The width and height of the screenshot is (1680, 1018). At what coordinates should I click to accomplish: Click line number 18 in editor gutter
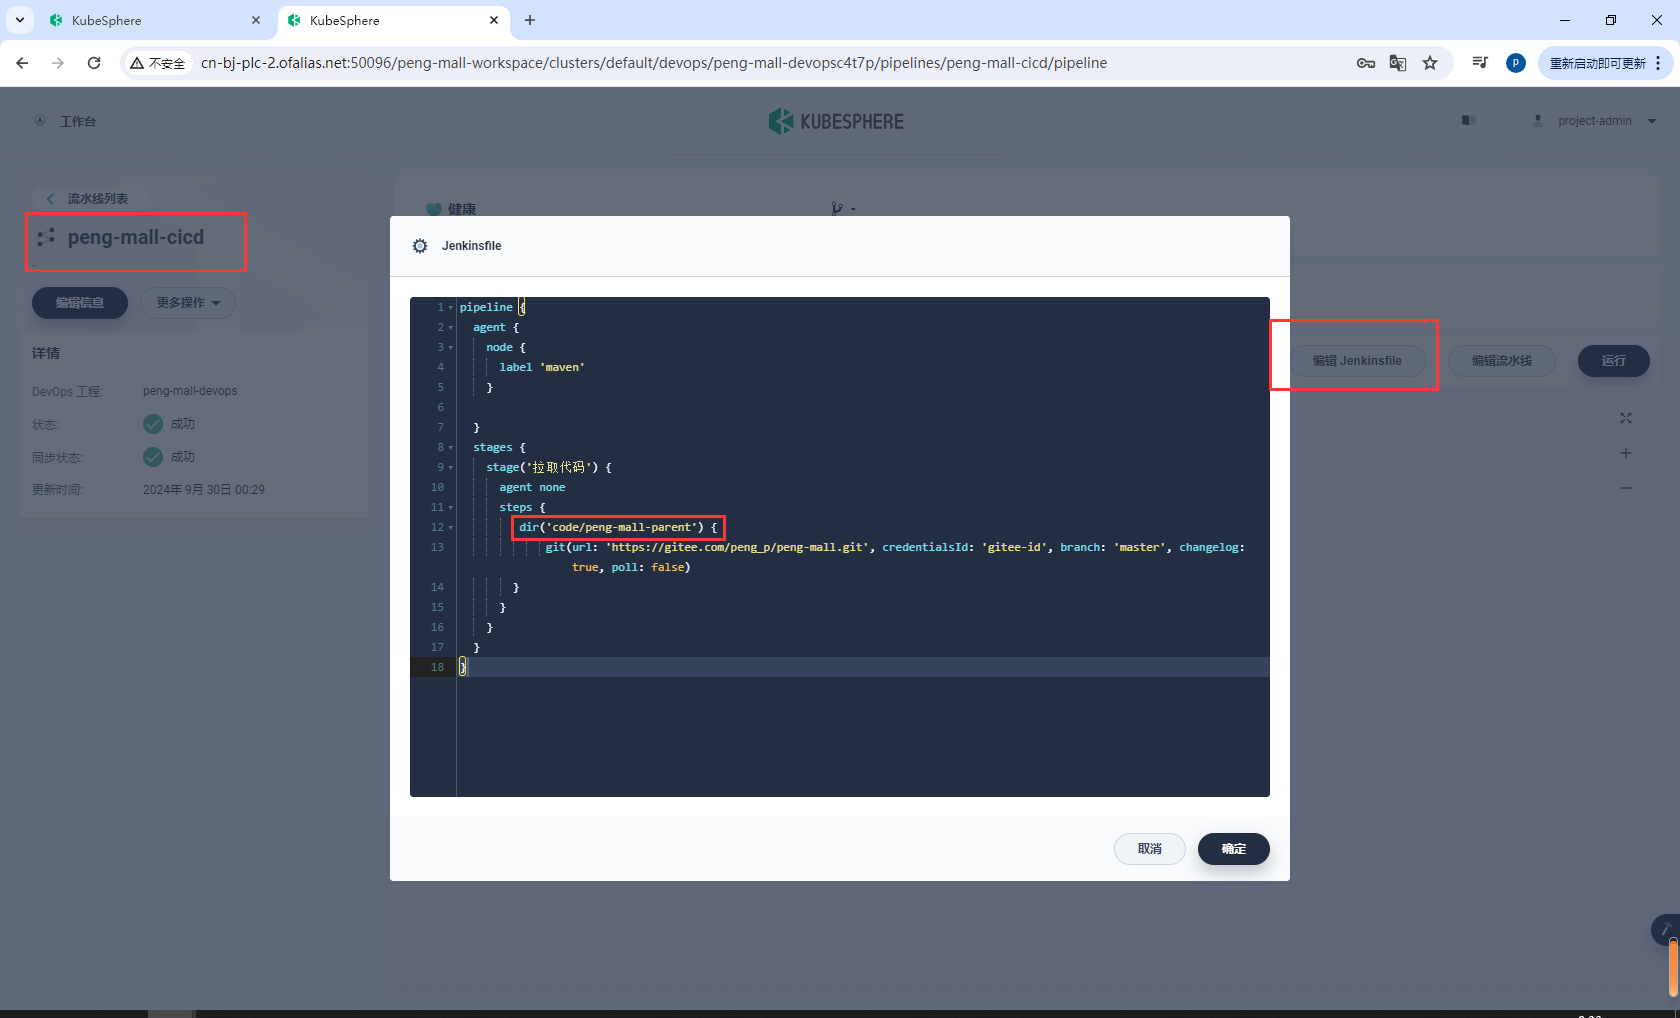click(437, 667)
